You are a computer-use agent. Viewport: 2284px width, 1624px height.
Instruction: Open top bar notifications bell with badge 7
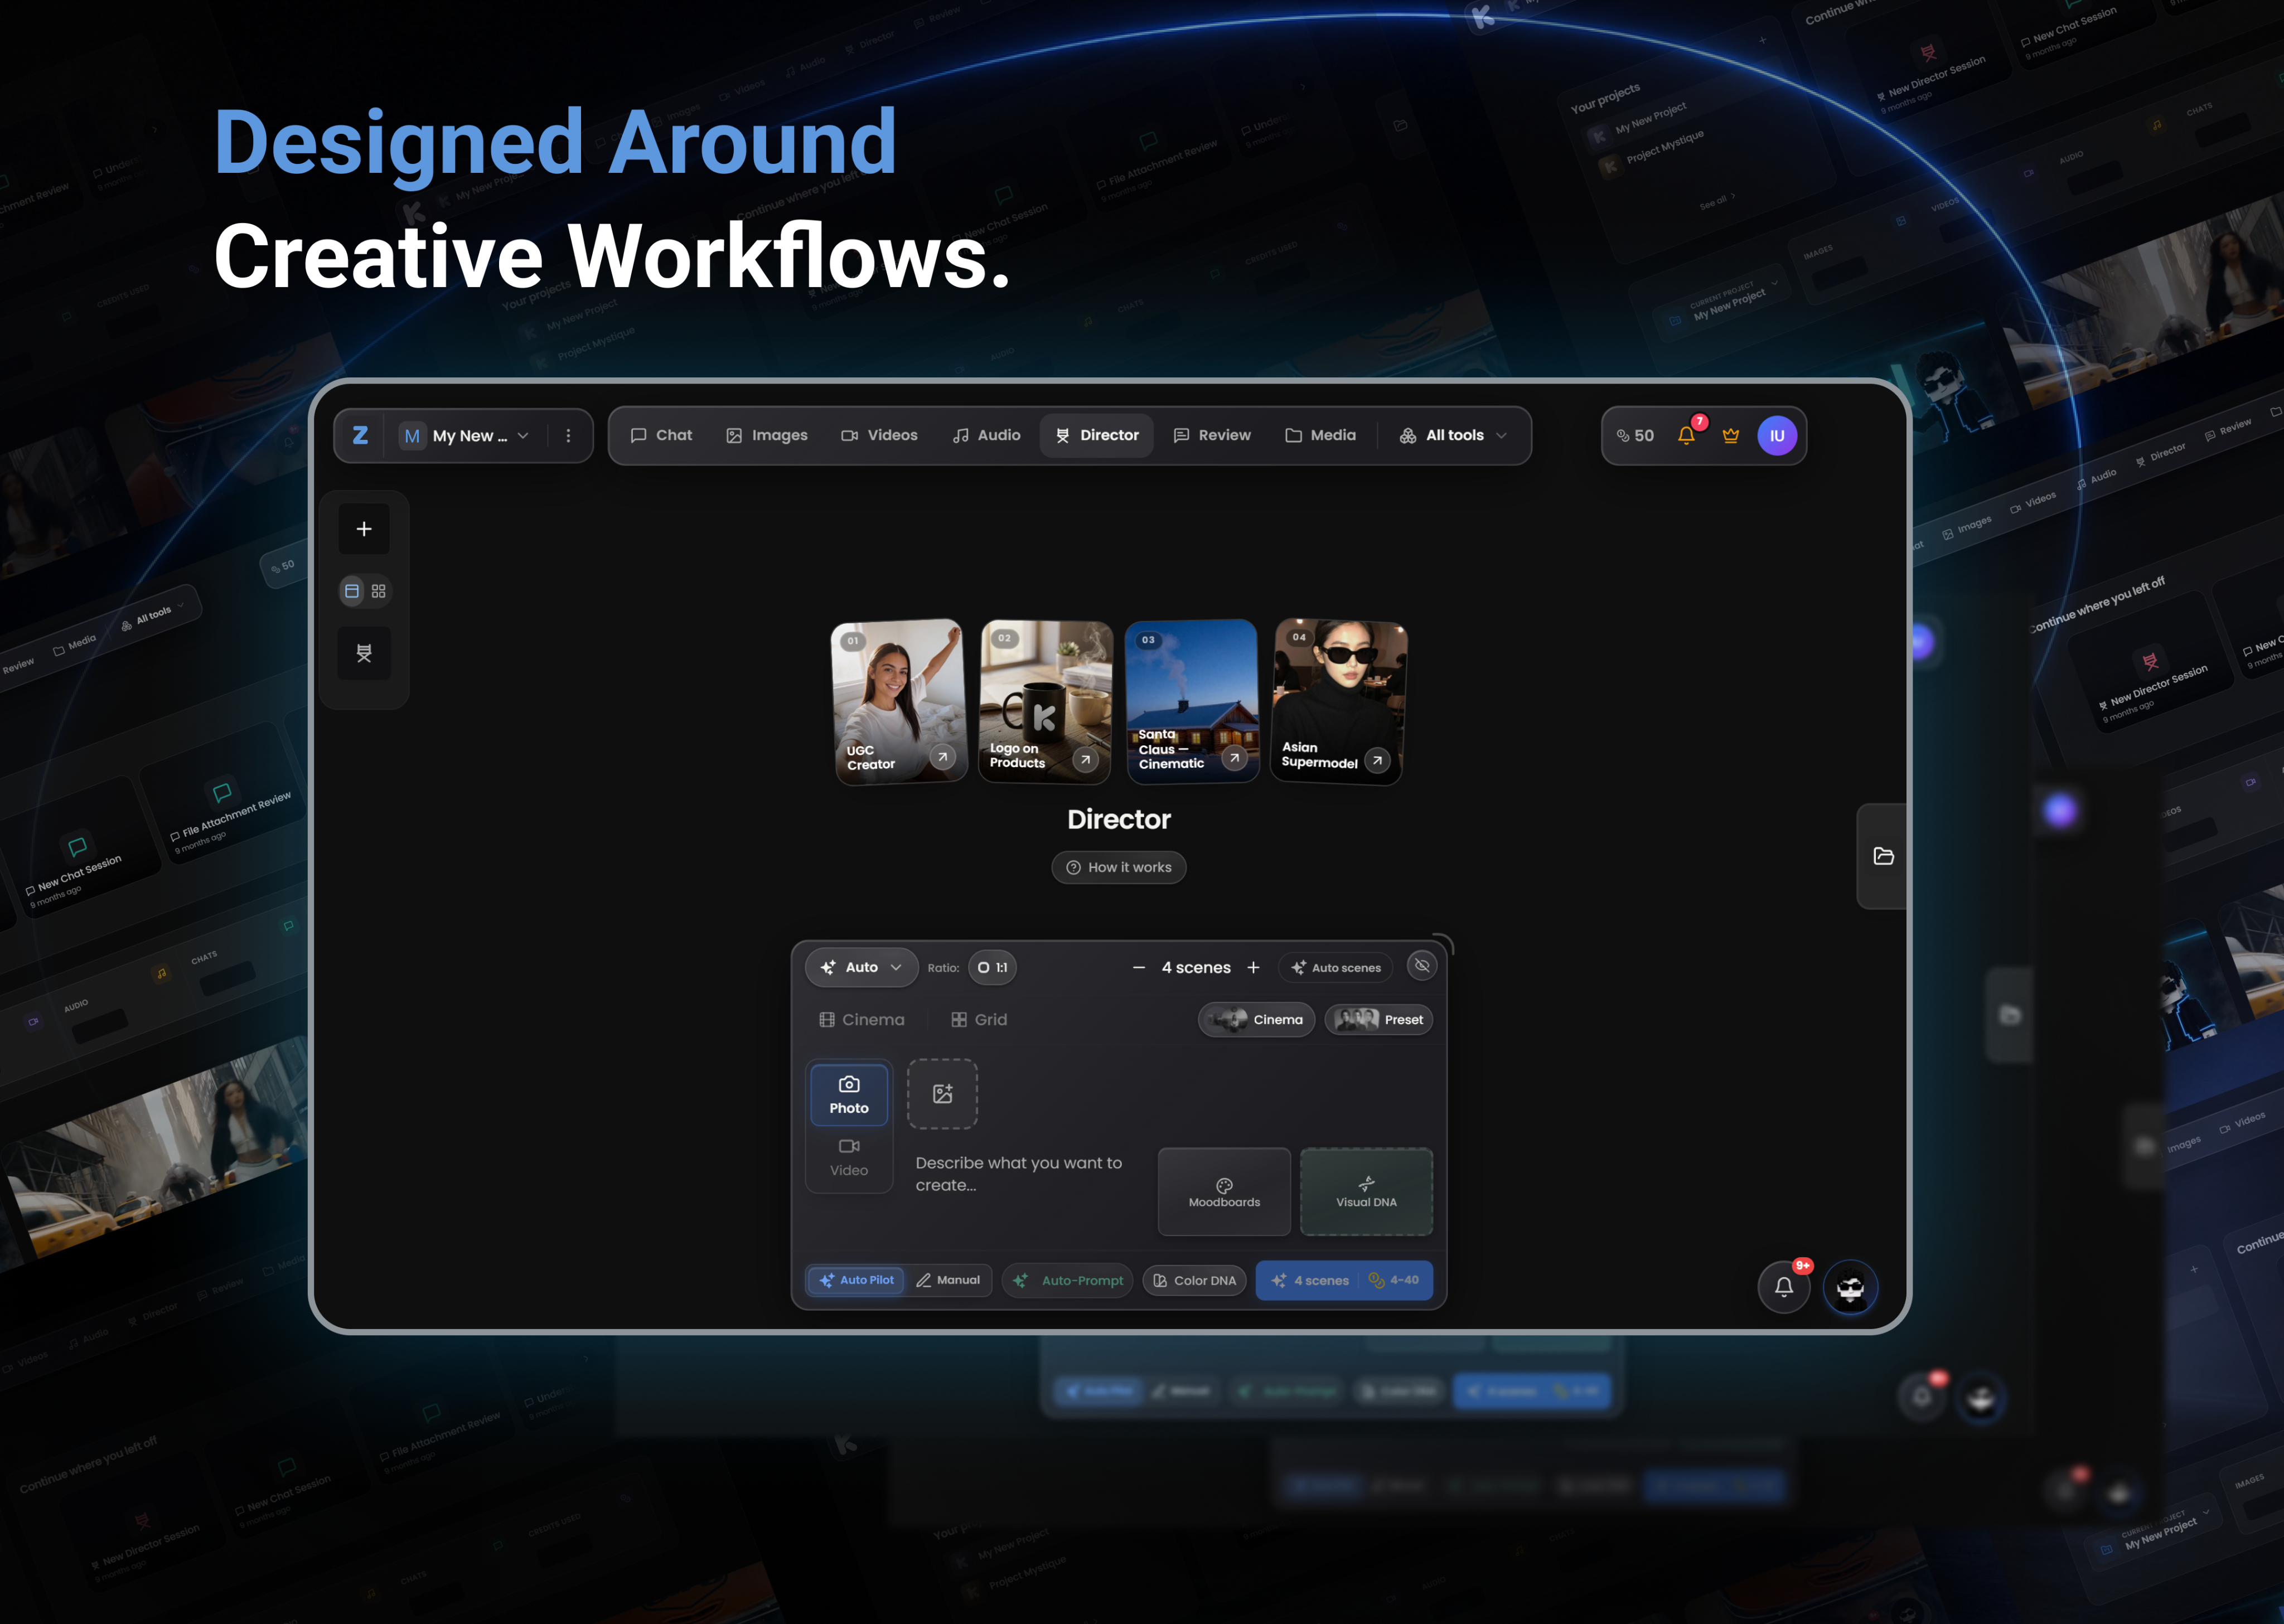click(1687, 435)
